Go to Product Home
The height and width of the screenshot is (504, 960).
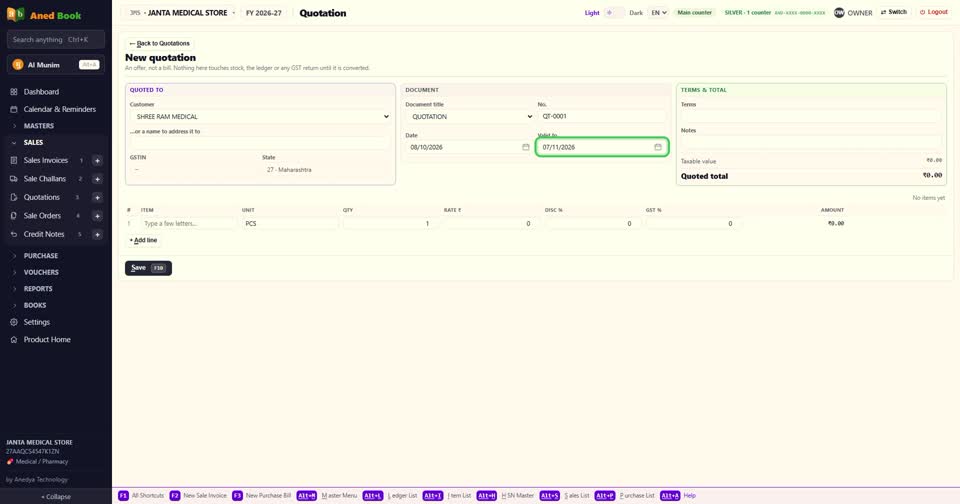click(47, 339)
